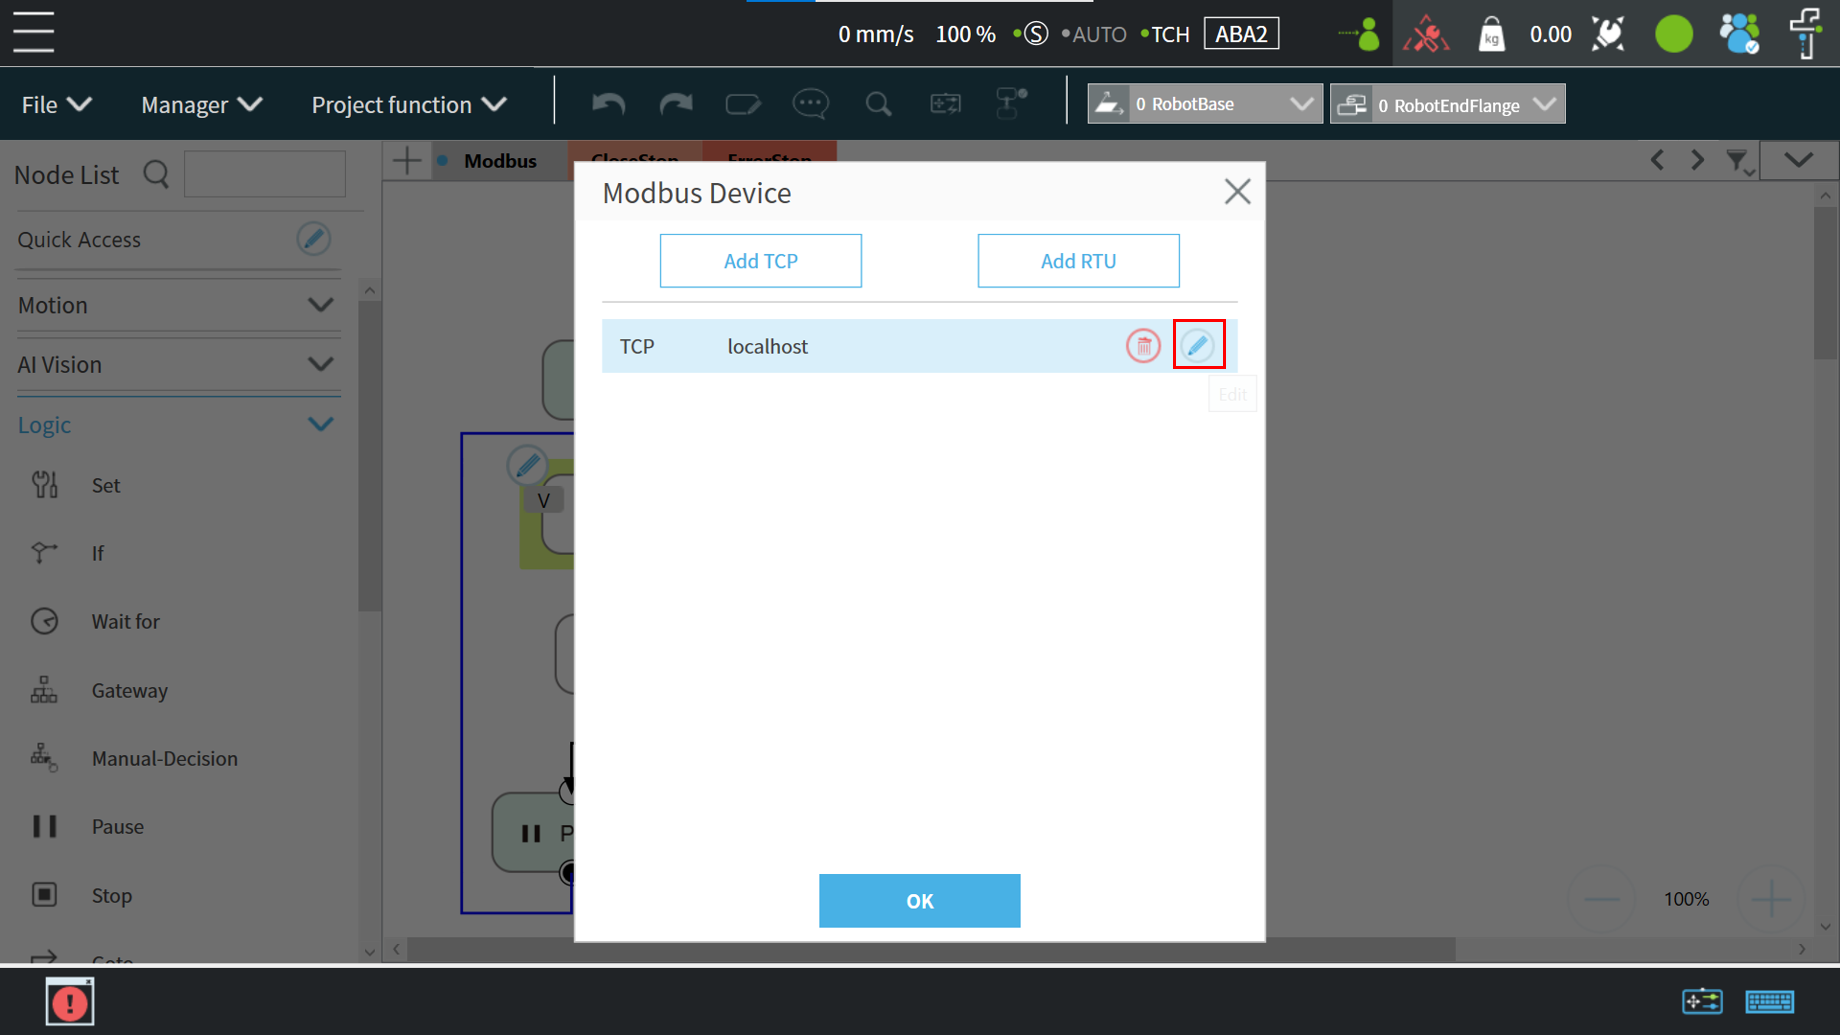Expand the Motion node category
The width and height of the screenshot is (1840, 1035).
point(320,305)
